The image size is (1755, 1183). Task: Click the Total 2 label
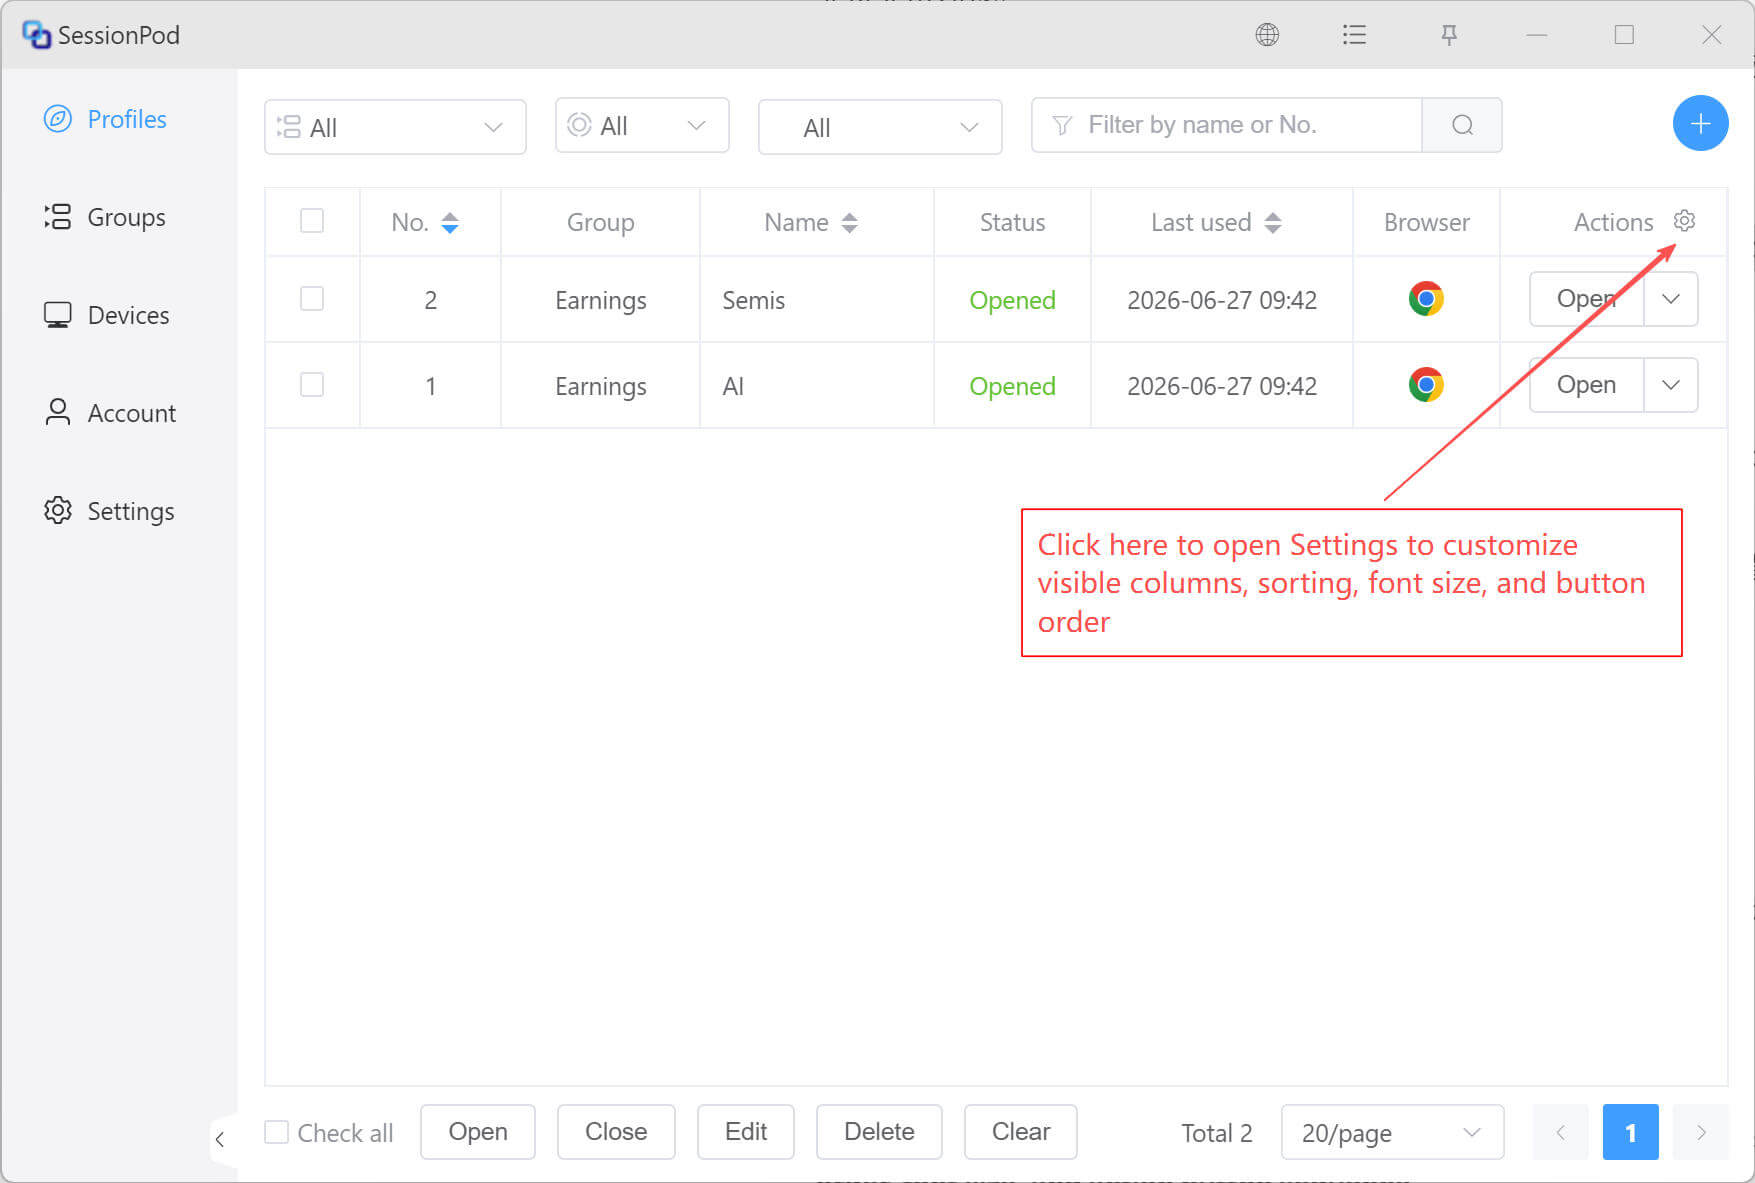[x=1216, y=1133]
